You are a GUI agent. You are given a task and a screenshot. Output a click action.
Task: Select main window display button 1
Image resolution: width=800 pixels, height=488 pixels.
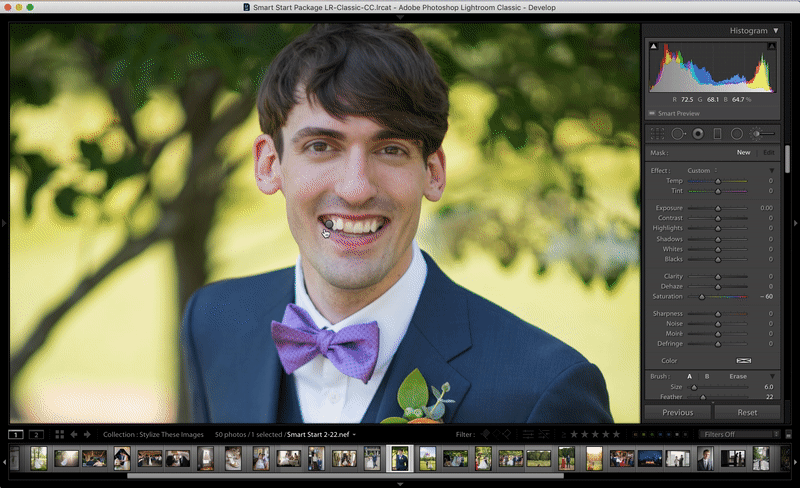tap(16, 434)
